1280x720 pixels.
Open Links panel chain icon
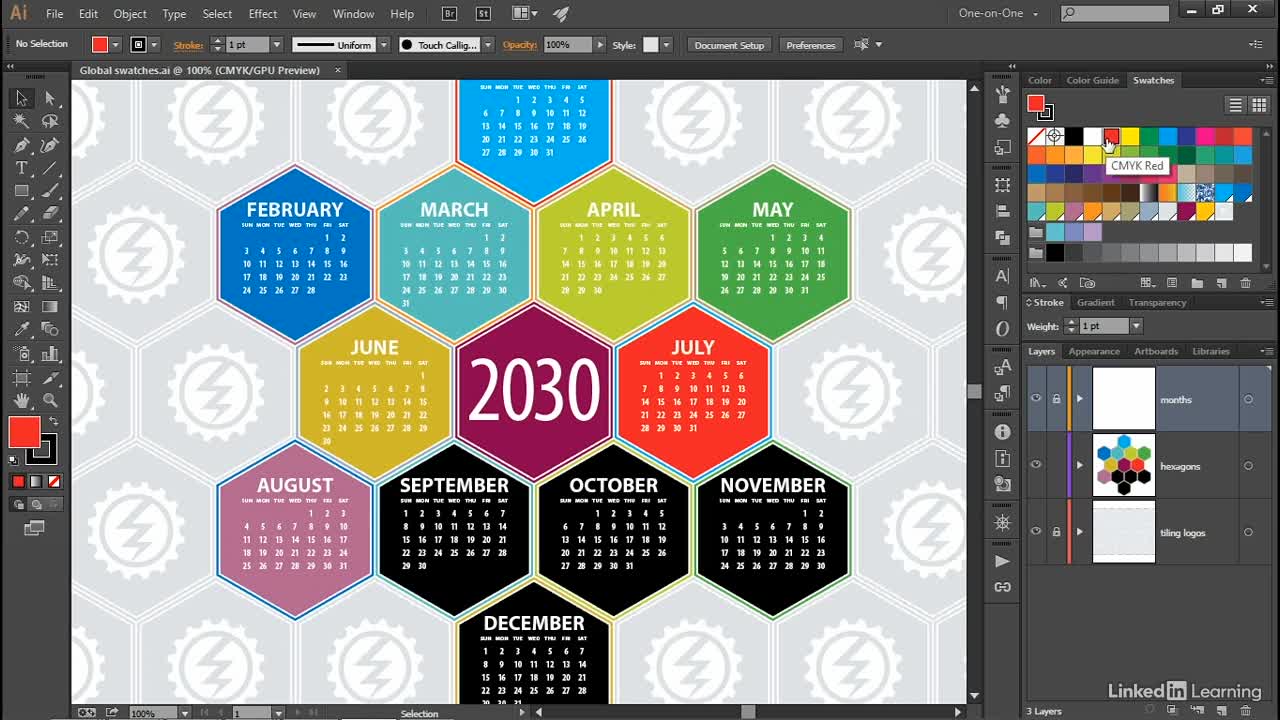(x=1002, y=587)
